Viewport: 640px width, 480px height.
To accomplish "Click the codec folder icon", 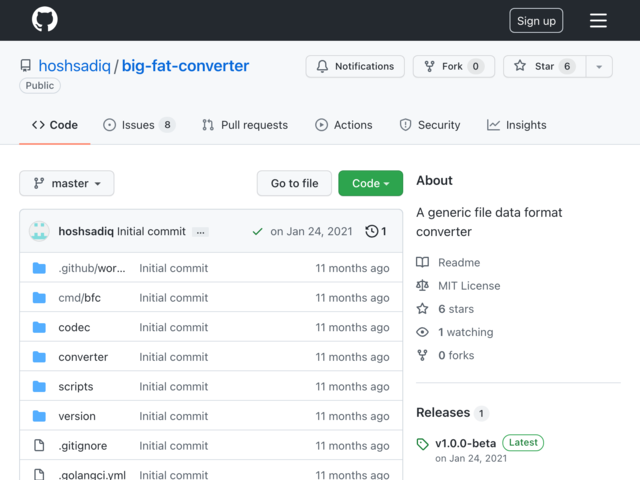I will [39, 327].
